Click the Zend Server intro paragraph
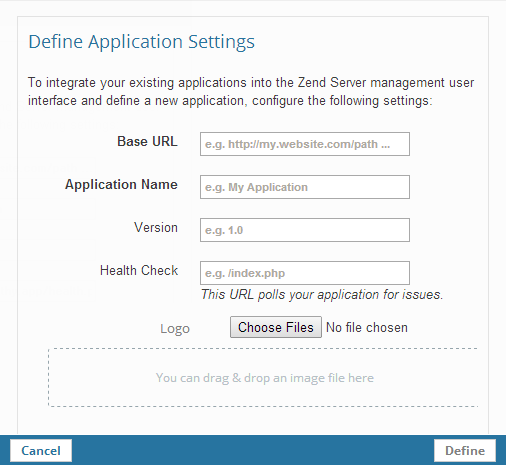This screenshot has height=465, width=506. (x=251, y=91)
